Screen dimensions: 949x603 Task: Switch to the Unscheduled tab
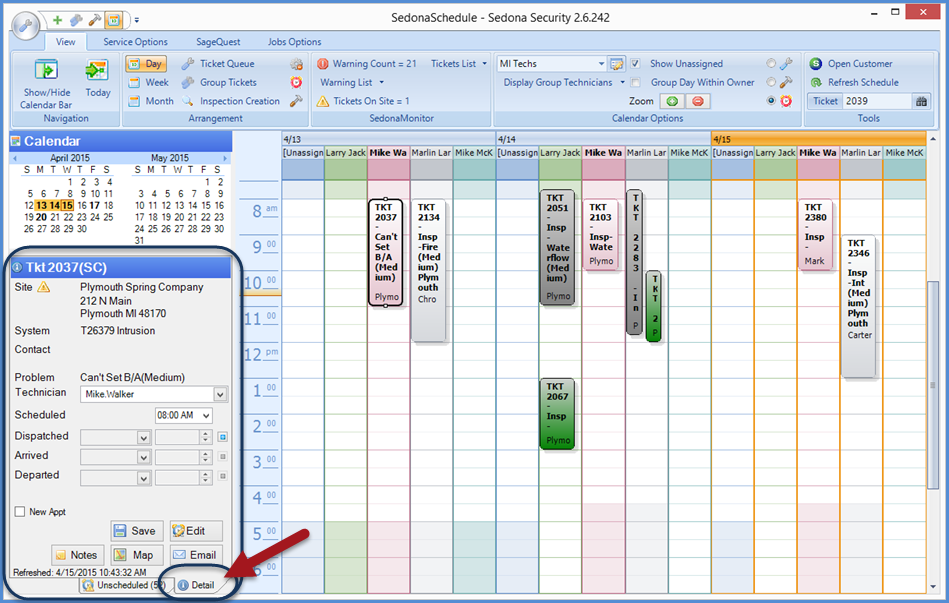(124, 585)
